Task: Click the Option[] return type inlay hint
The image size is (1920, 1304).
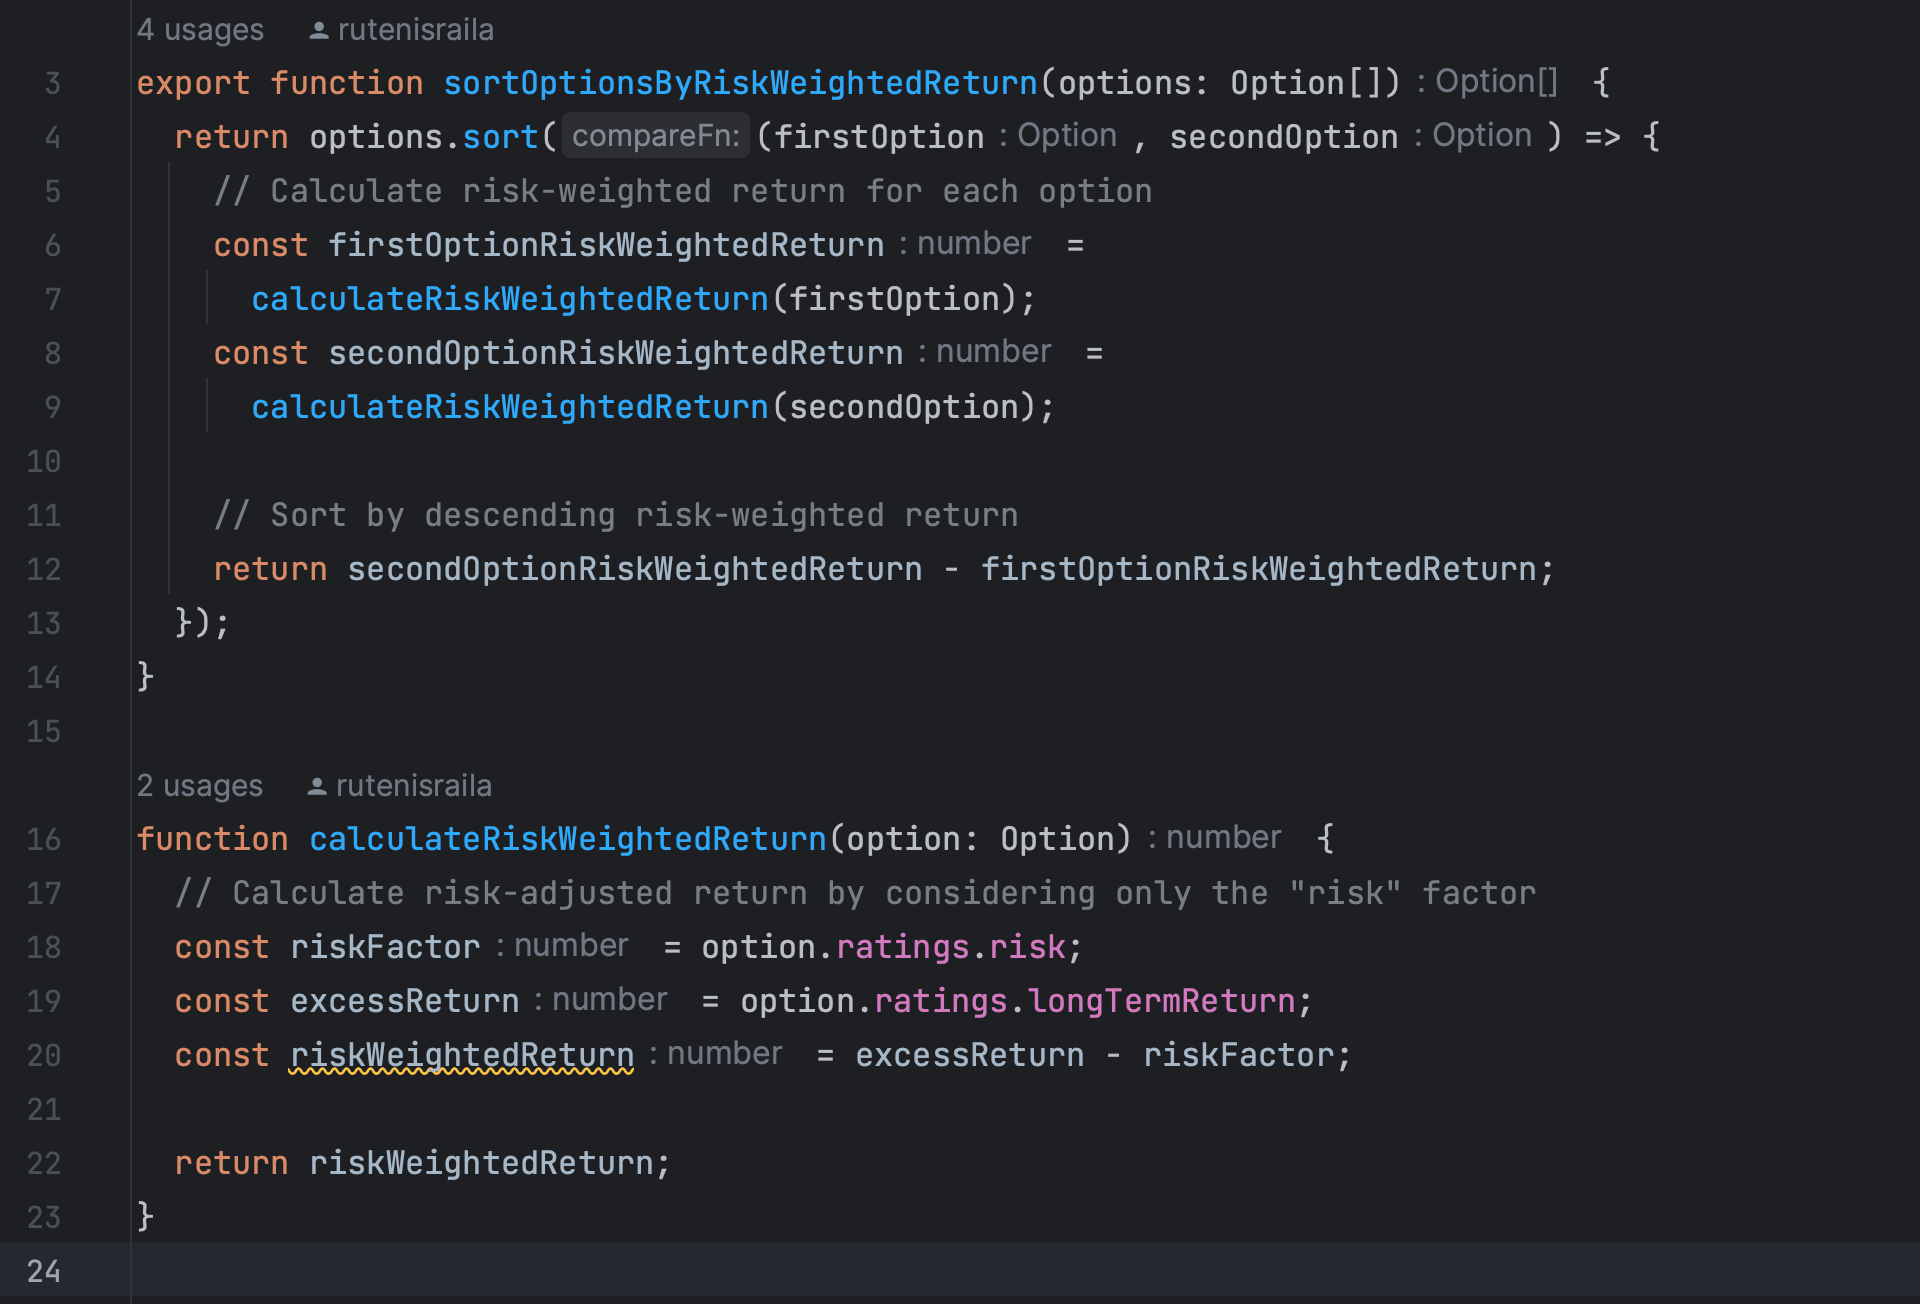Action: (x=1495, y=82)
